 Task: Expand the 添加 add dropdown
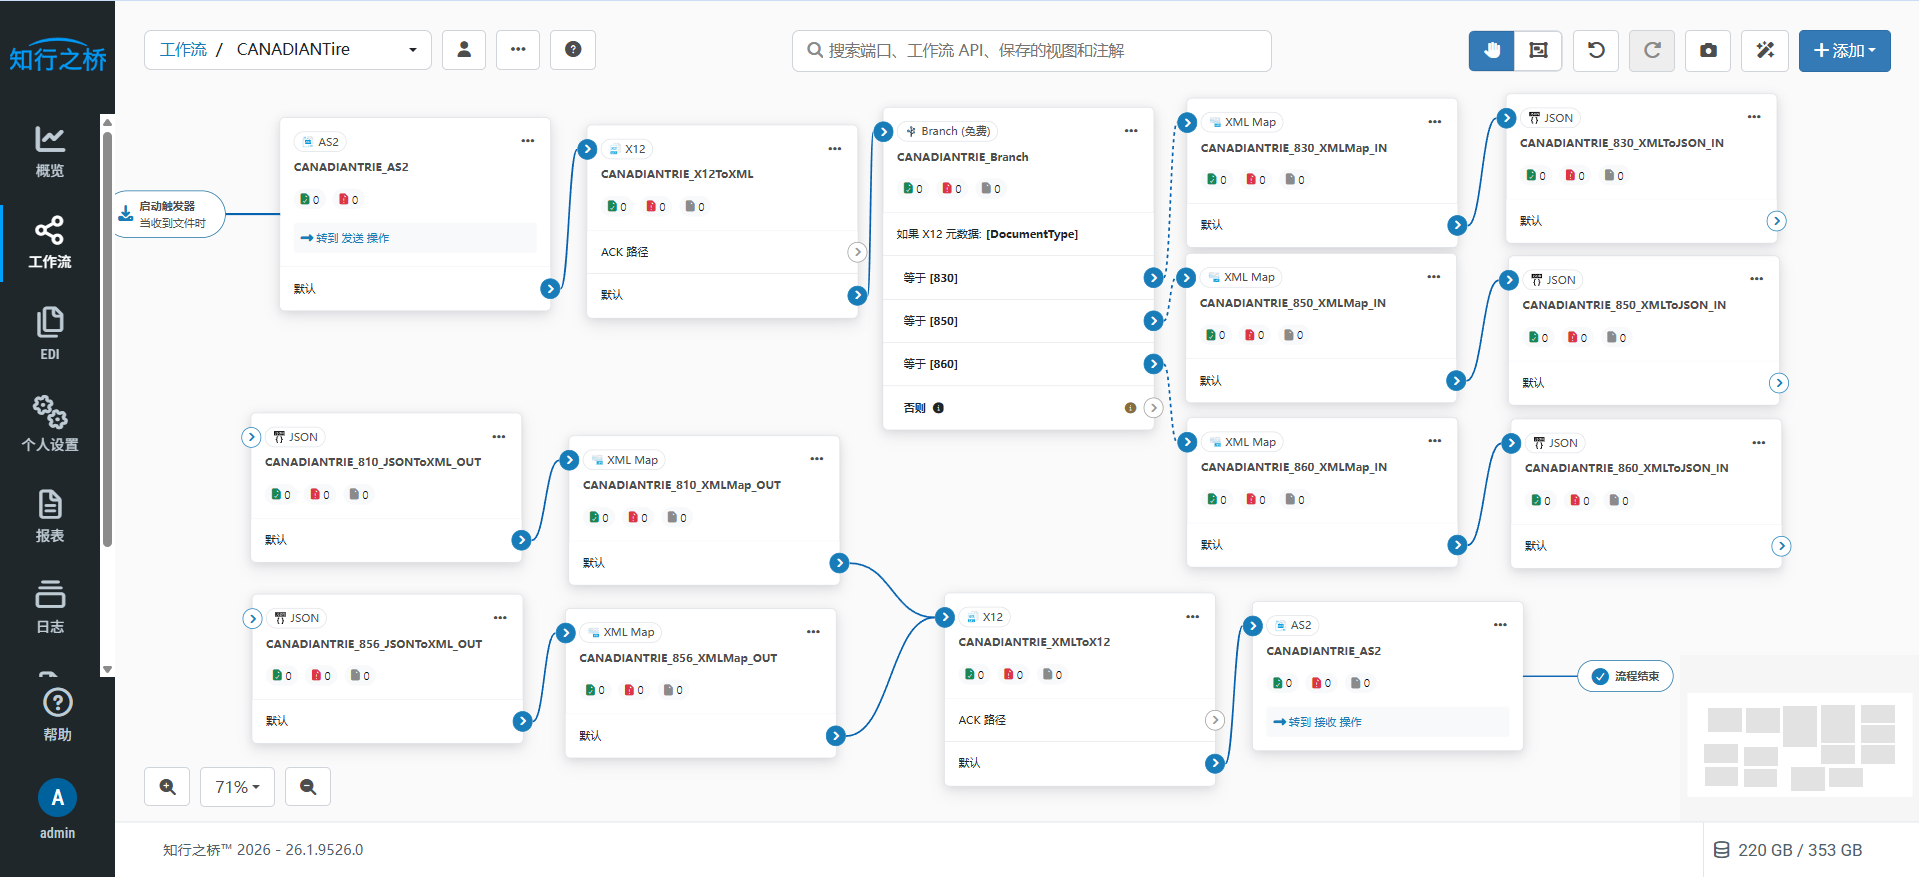[1844, 50]
